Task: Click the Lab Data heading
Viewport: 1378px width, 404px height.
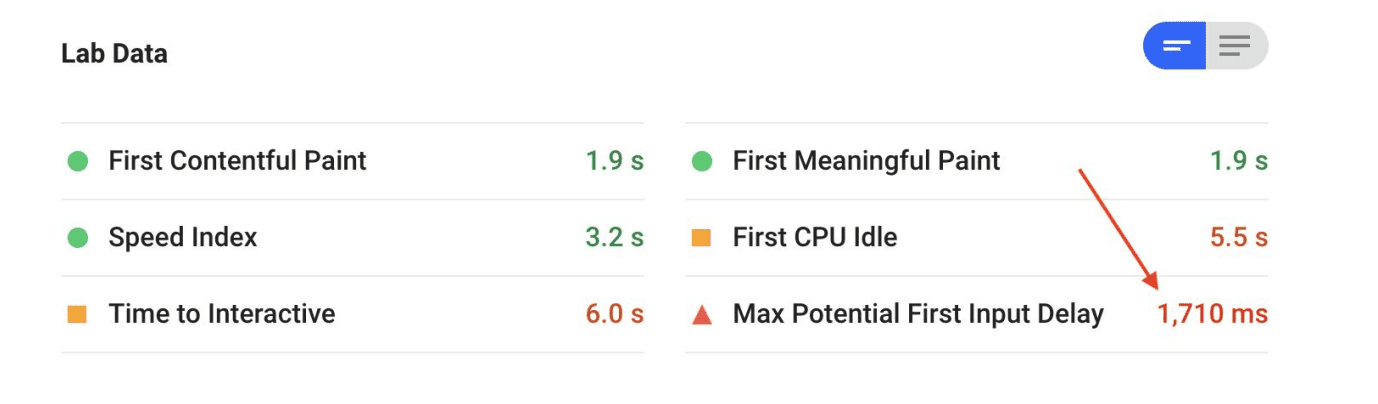Action: (114, 54)
